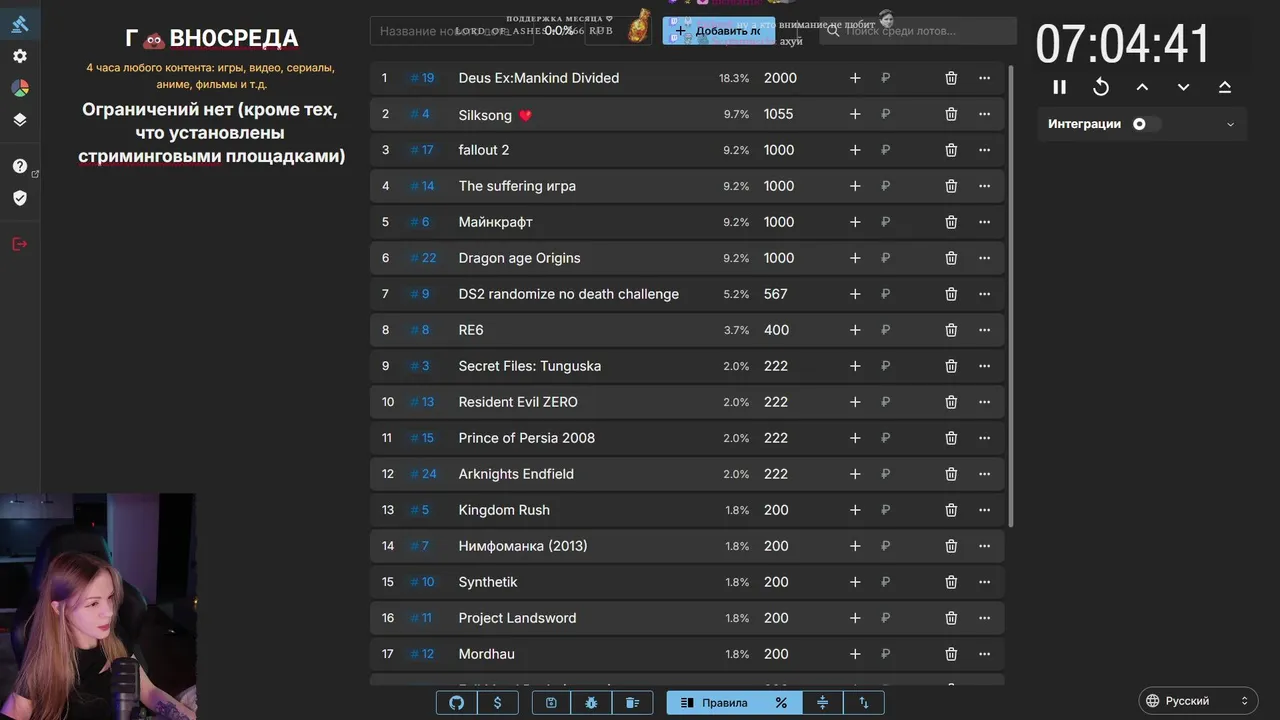Click the sort arrows icon in the bottom toolbar
Viewport: 1280px width, 720px height.
[864, 703]
